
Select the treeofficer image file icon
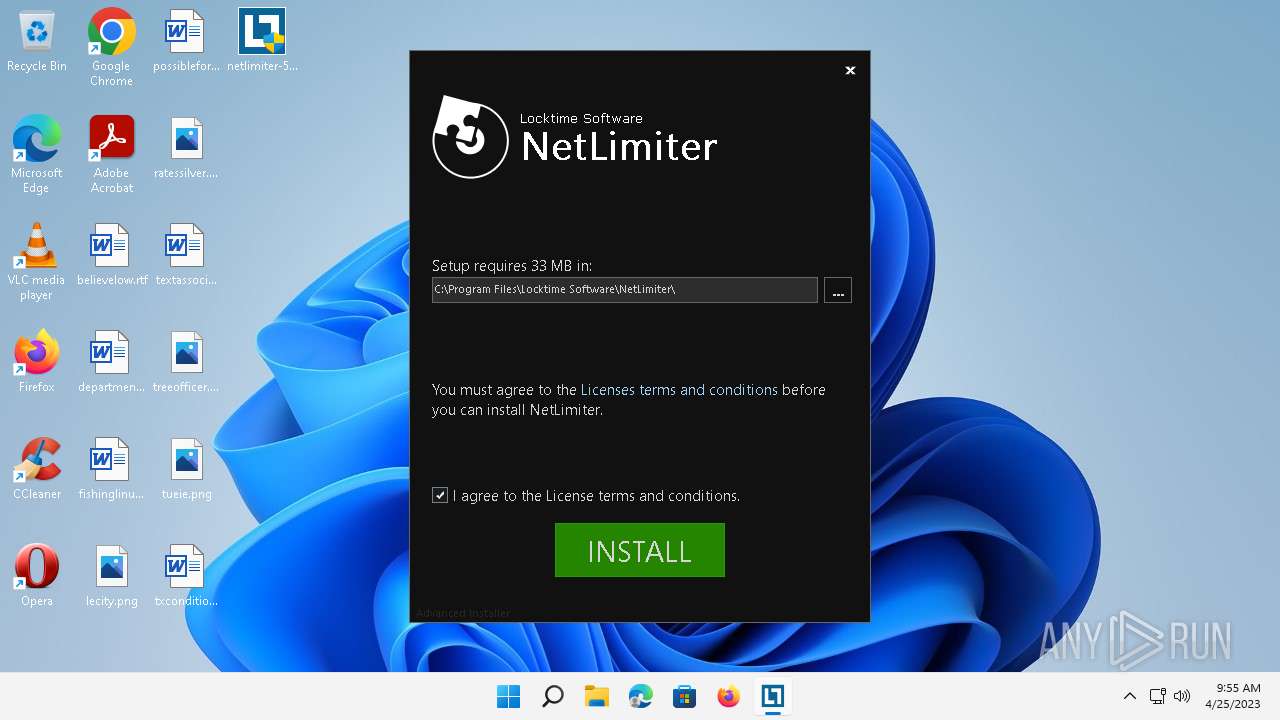(186, 363)
